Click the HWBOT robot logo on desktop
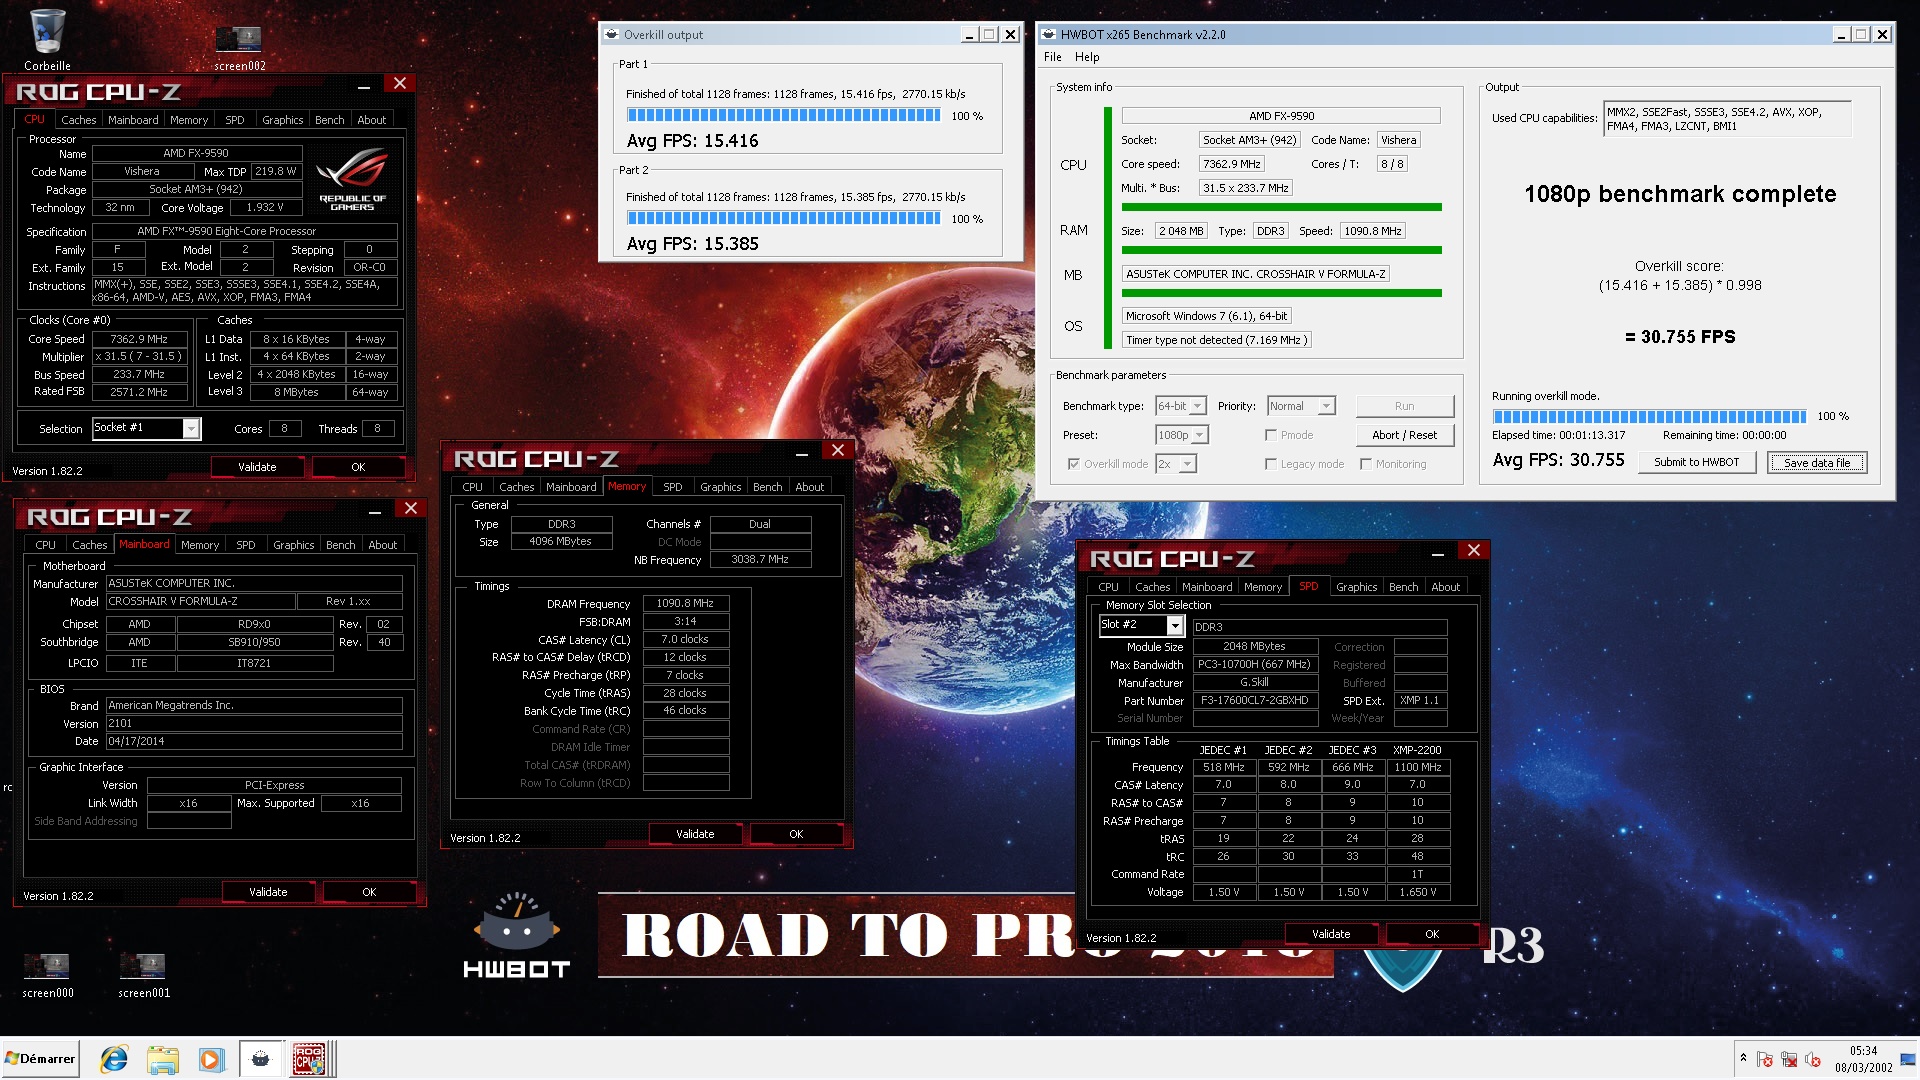Viewport: 1920px width, 1080px height. point(516,935)
